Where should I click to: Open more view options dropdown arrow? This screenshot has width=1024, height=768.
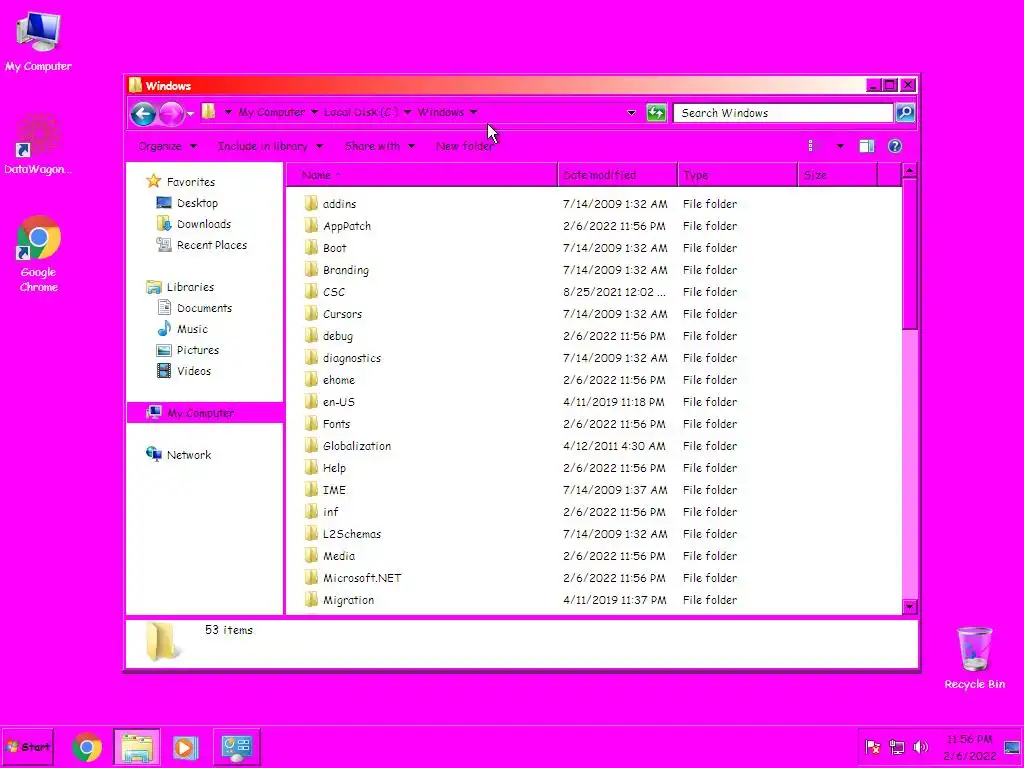point(840,146)
